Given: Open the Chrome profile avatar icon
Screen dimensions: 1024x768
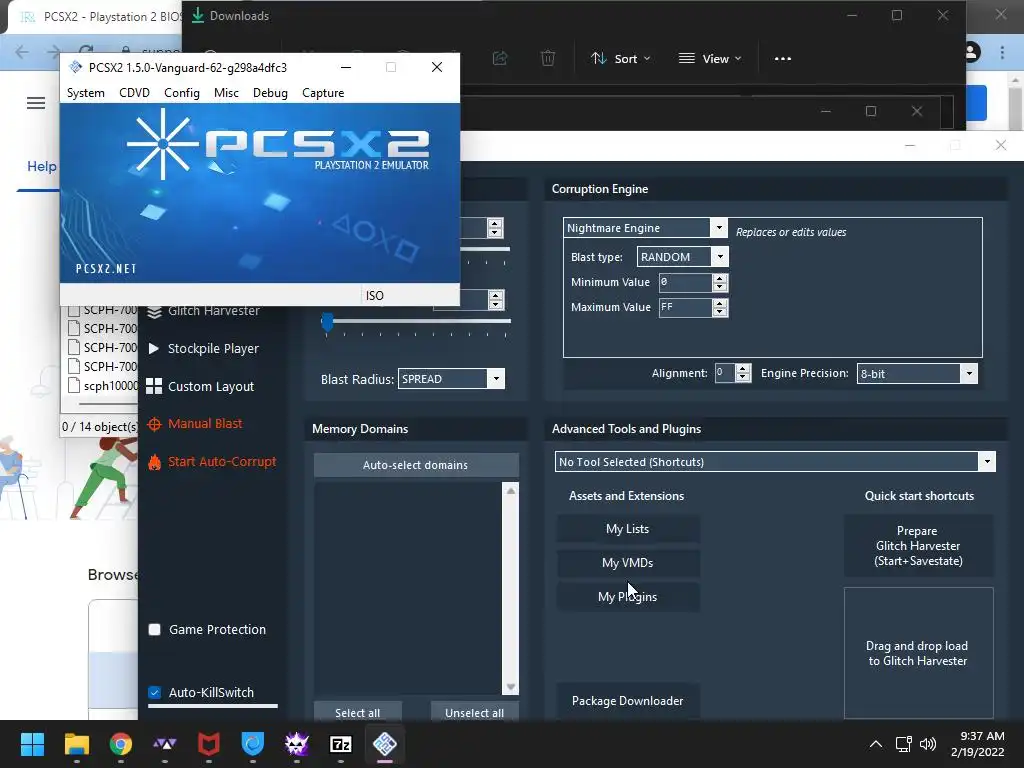Looking at the screenshot, I should tap(972, 52).
